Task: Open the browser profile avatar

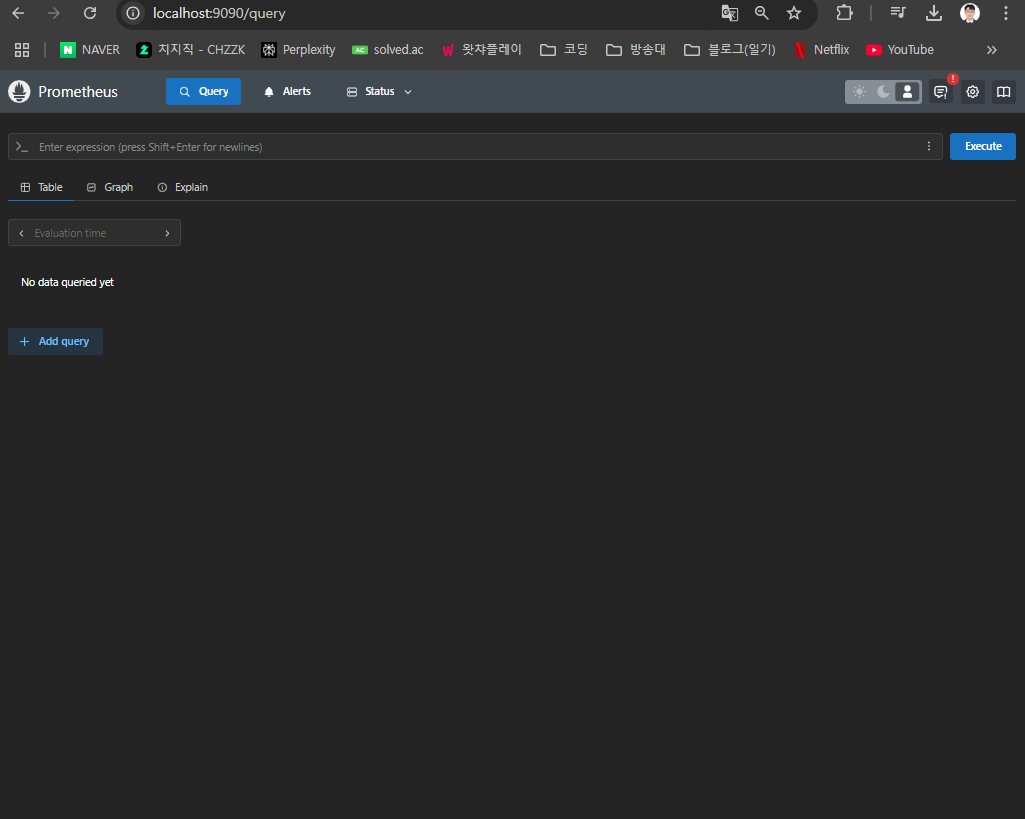Action: click(x=969, y=13)
